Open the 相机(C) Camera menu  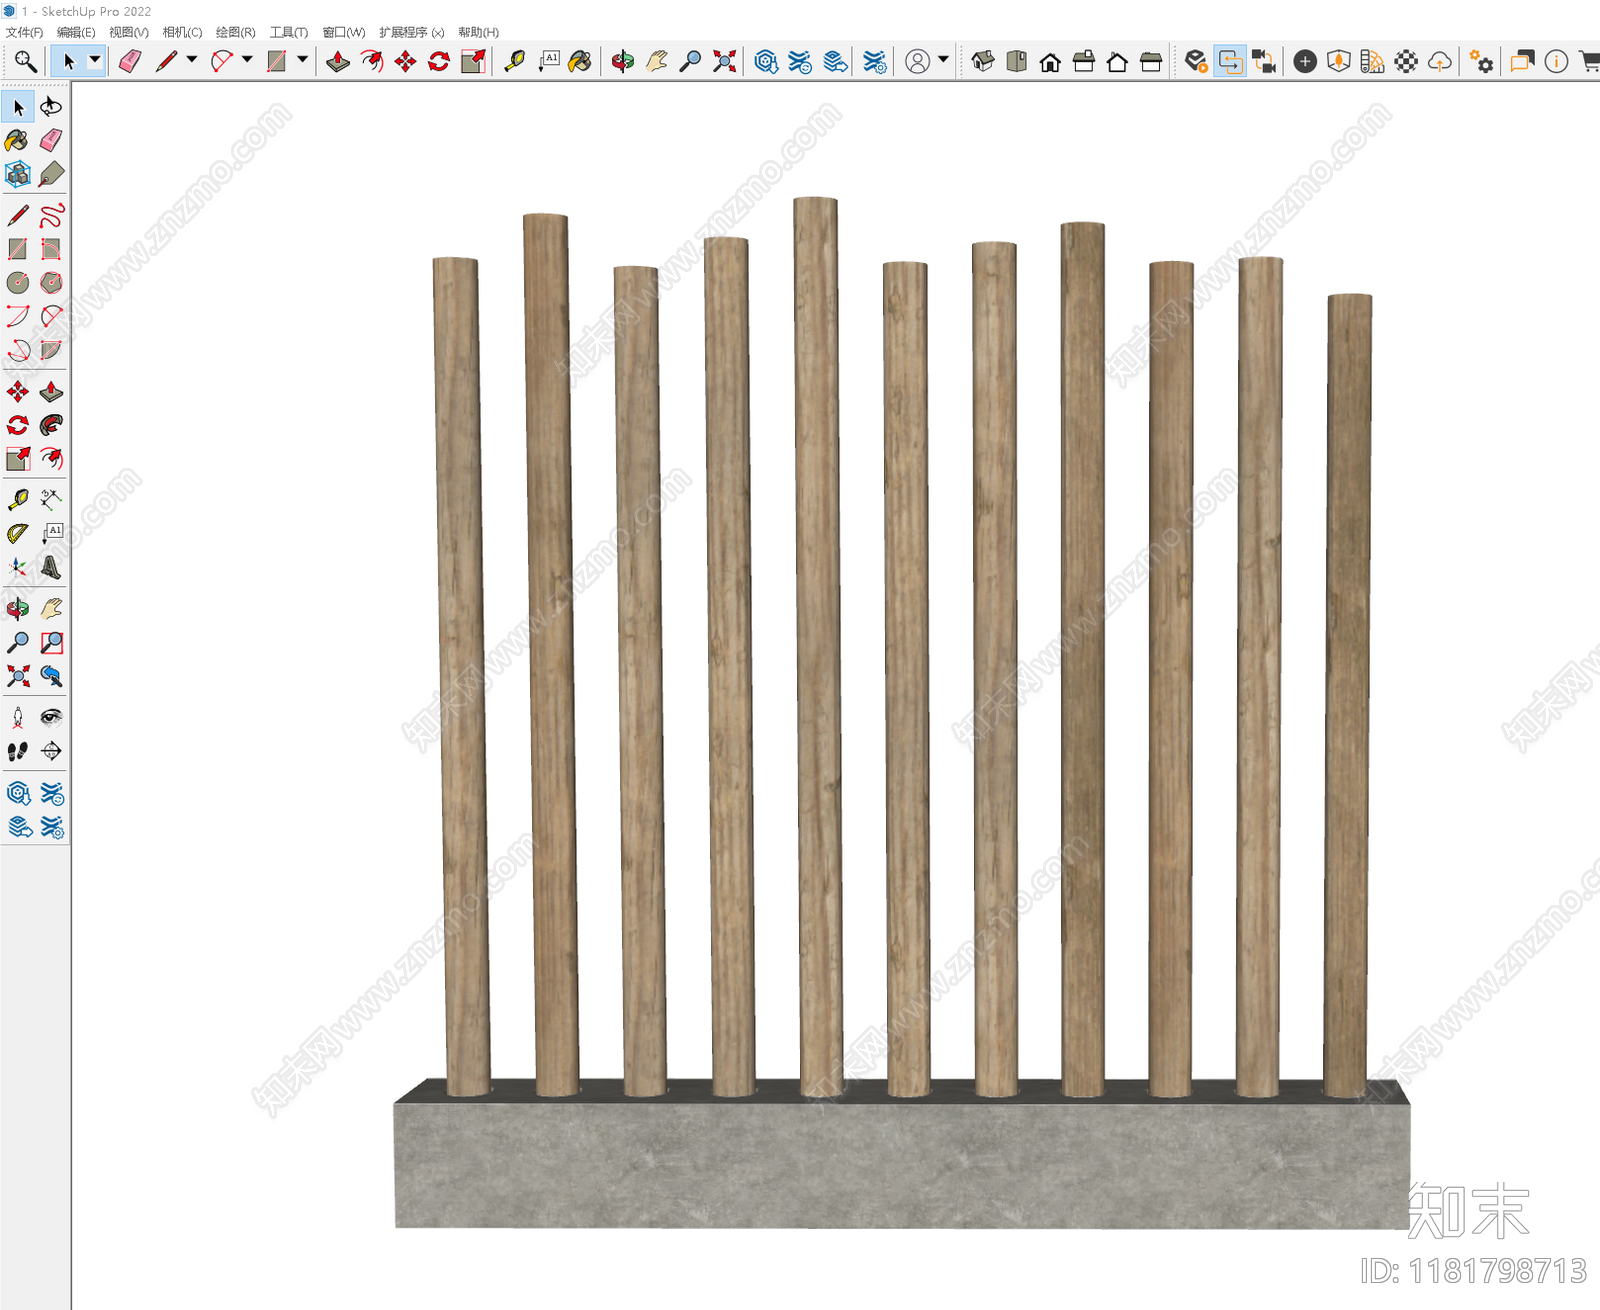click(182, 32)
